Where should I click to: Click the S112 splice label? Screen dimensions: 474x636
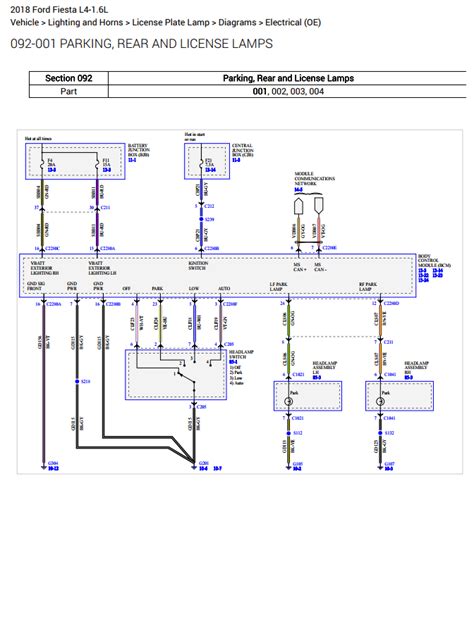point(298,433)
